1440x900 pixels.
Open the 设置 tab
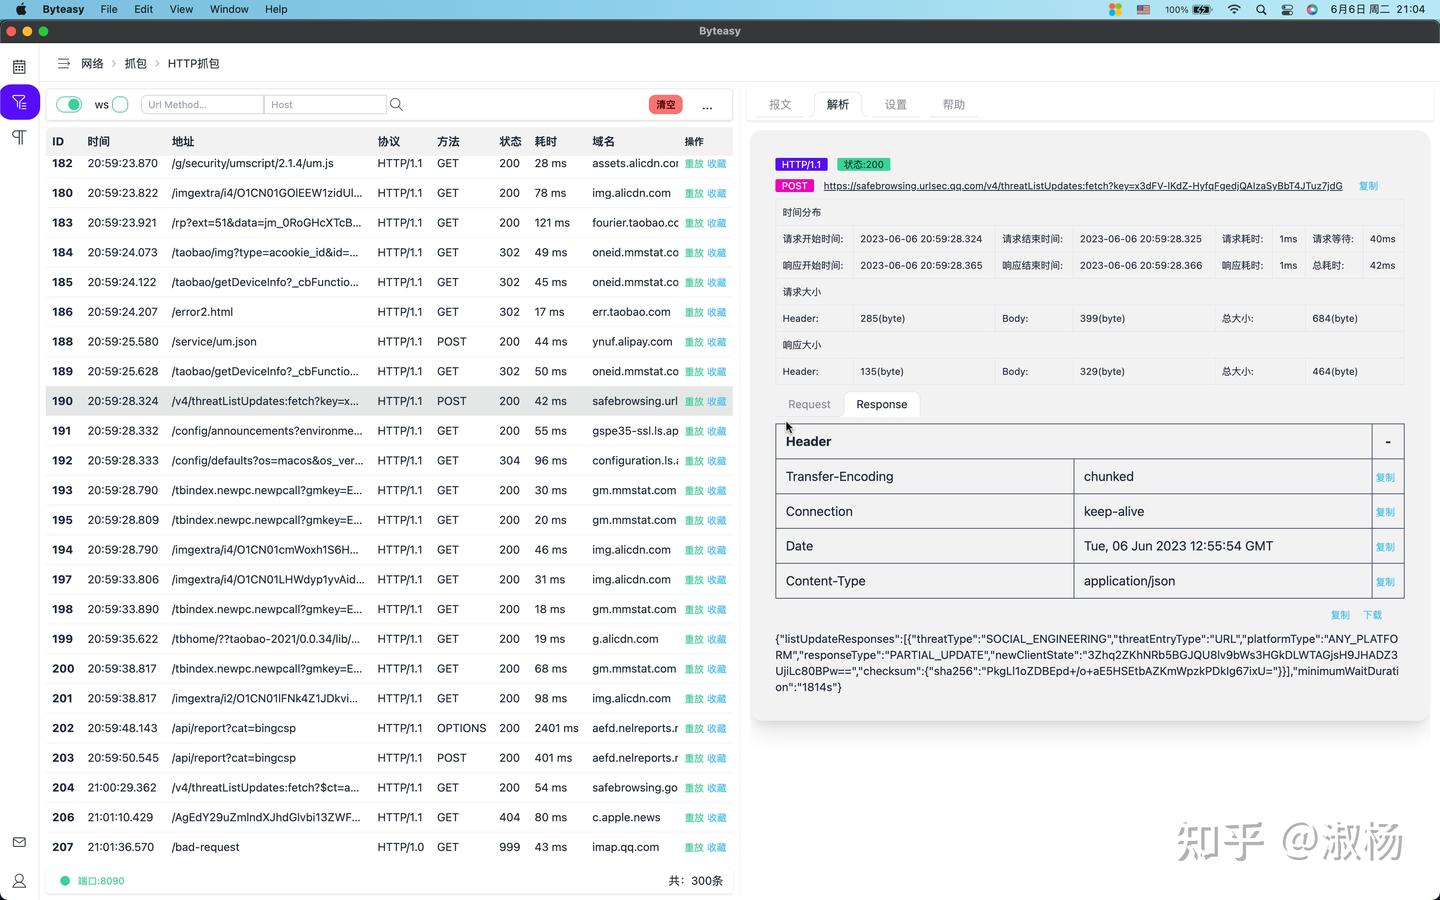[896, 105]
